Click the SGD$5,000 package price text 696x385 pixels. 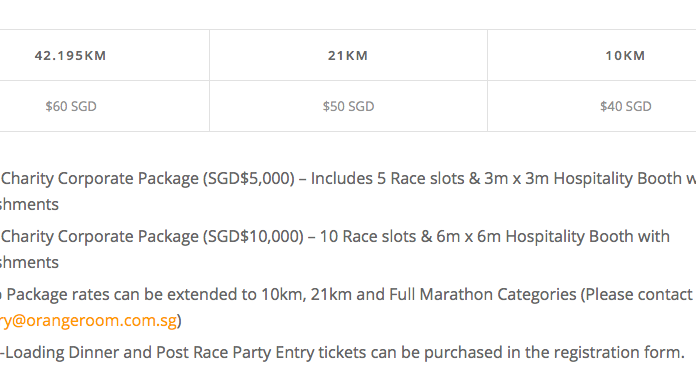(x=249, y=179)
